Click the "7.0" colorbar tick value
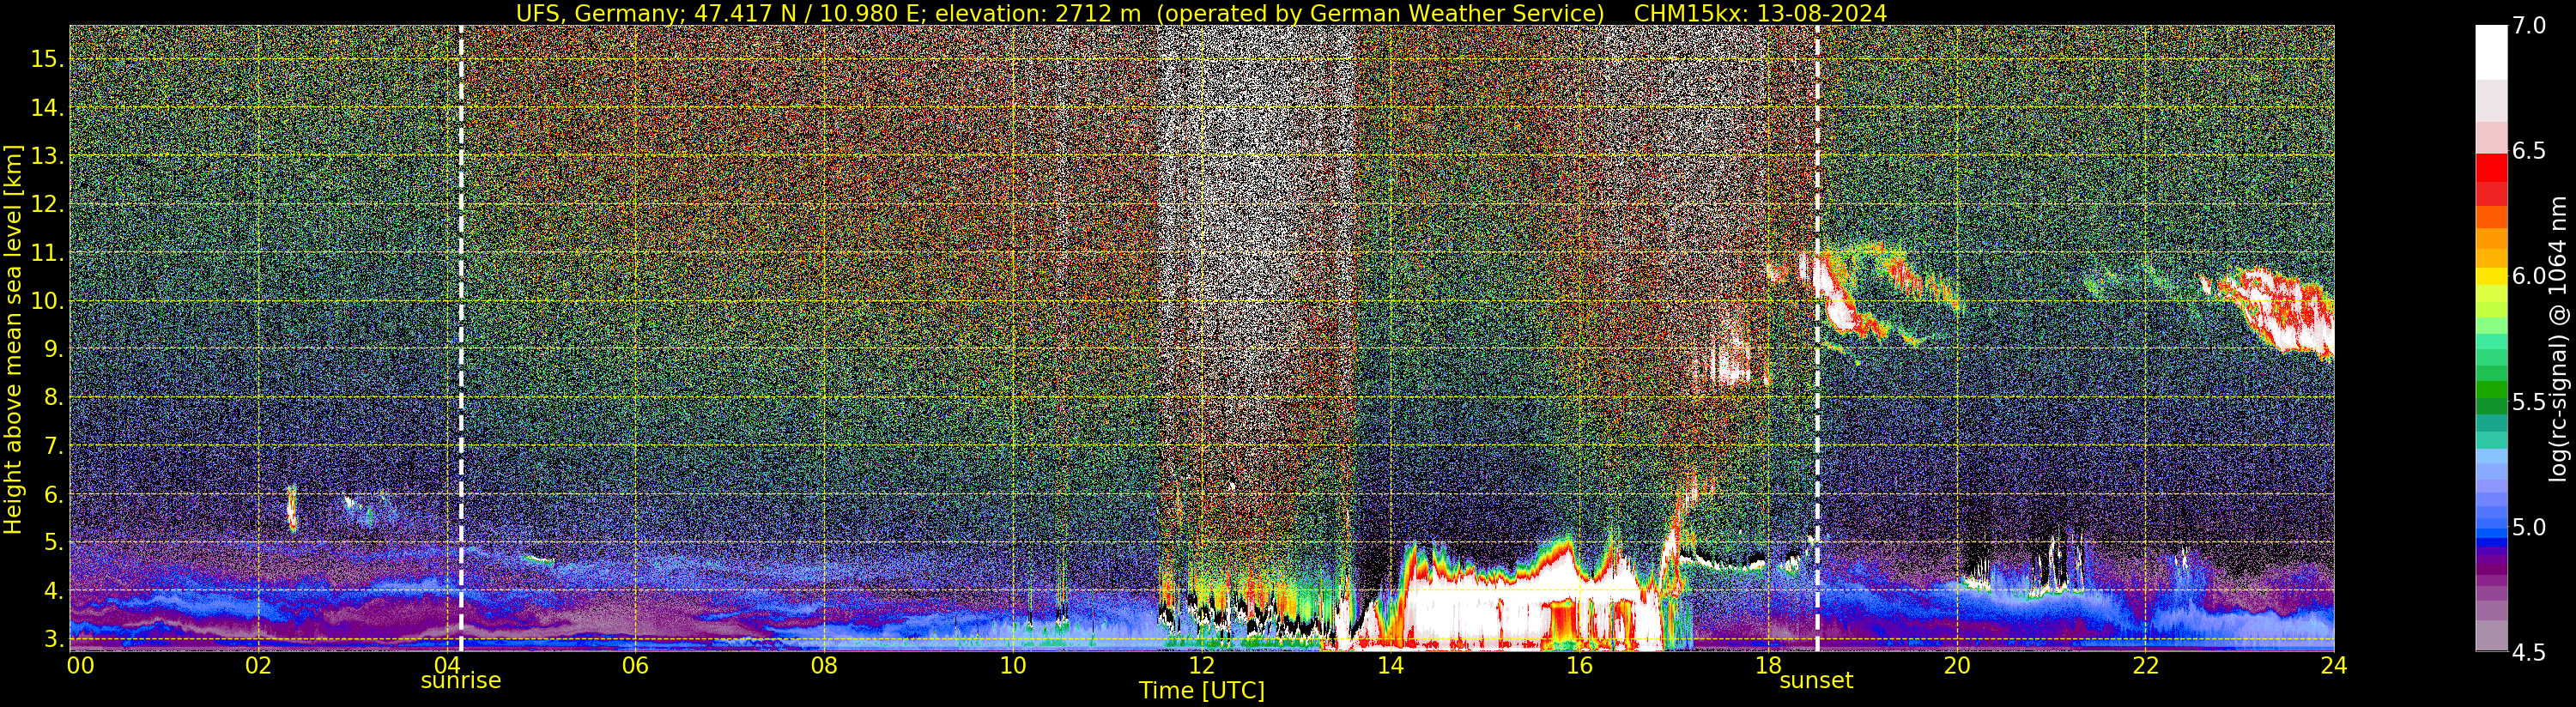This screenshot has width=2576, height=707. [2530, 26]
